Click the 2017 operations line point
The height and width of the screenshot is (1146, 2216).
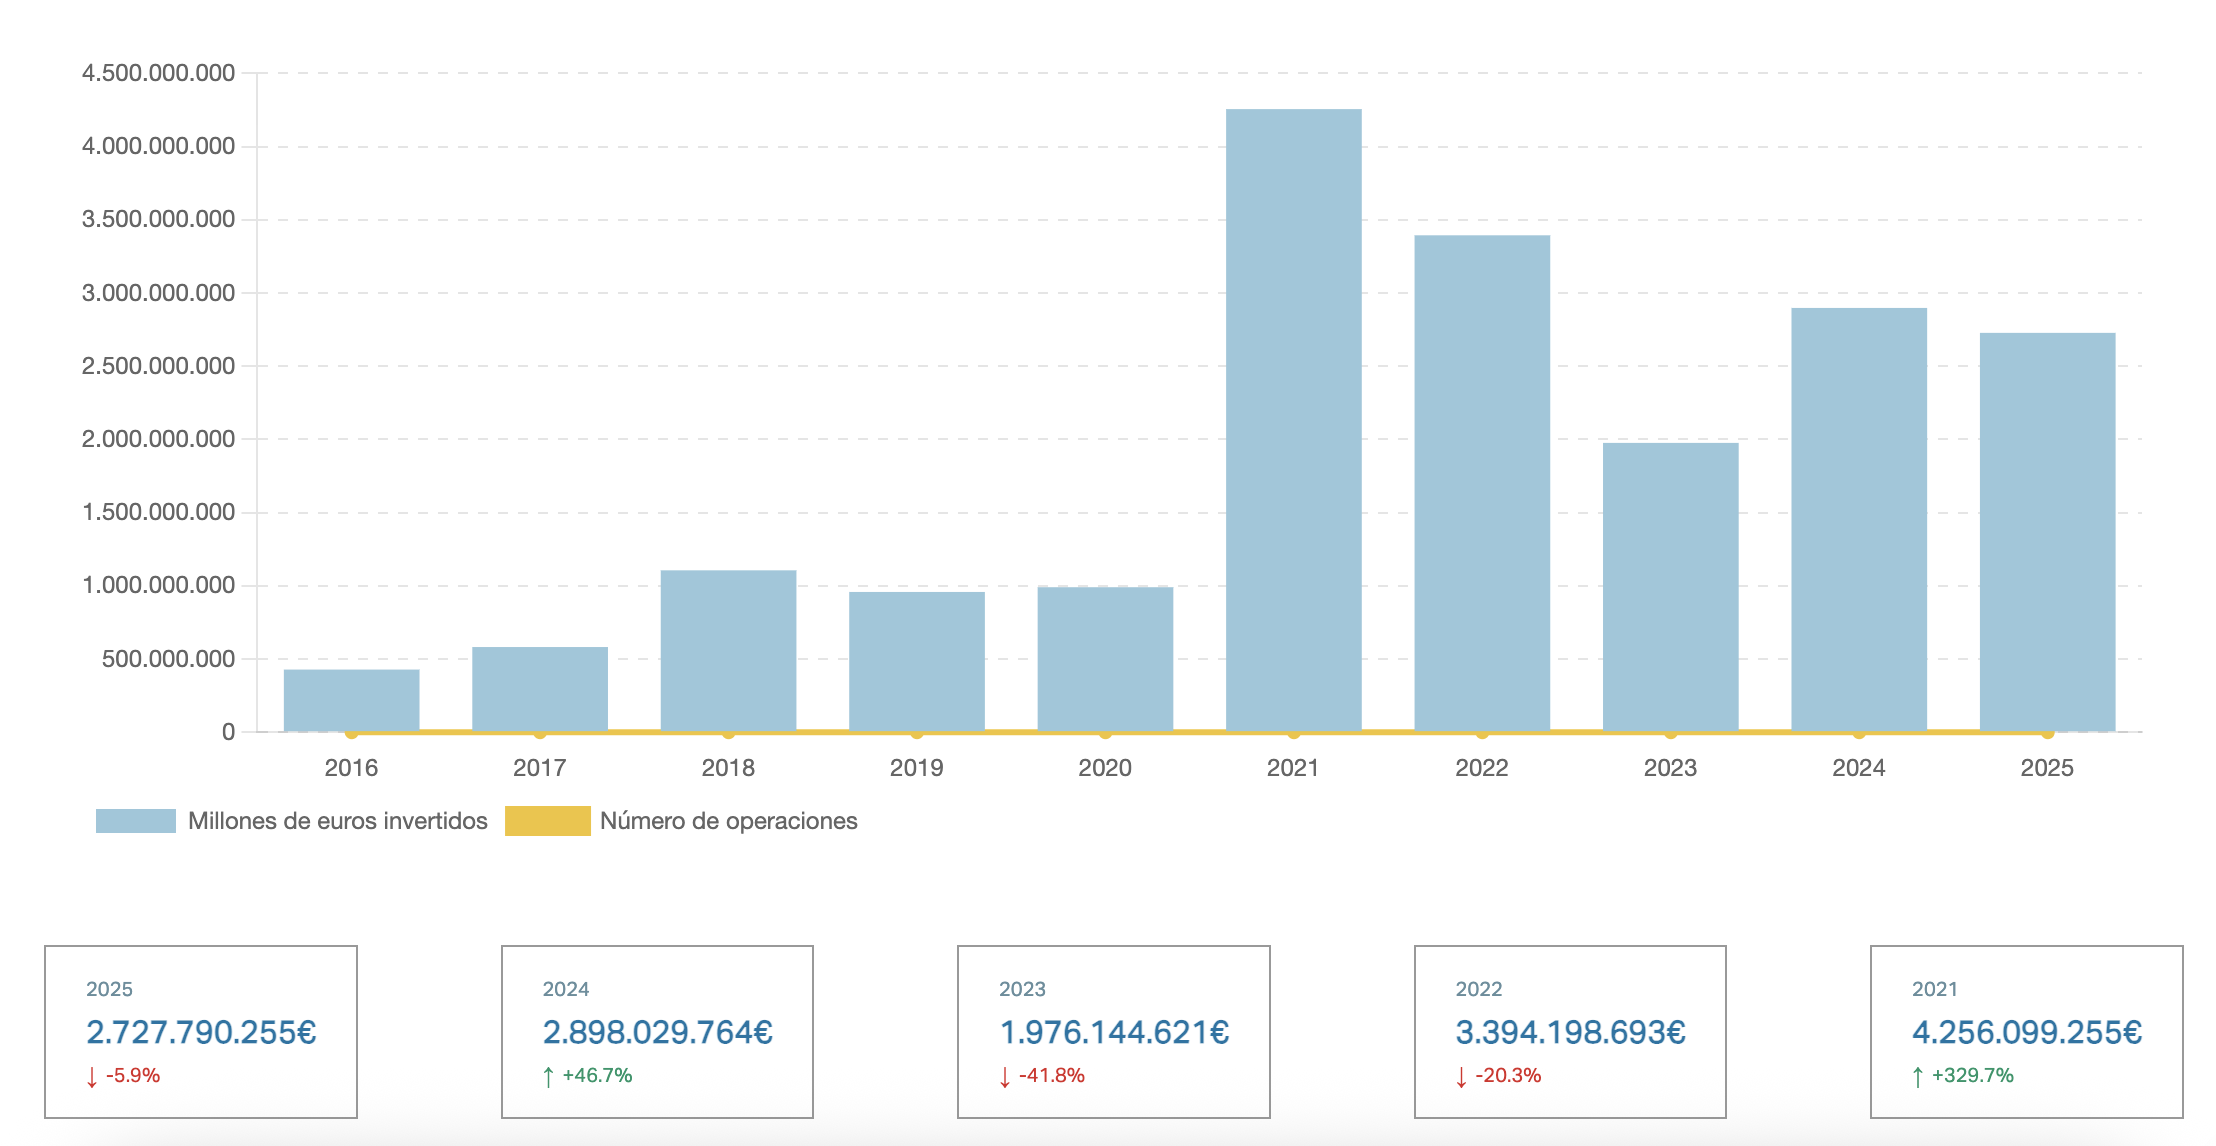tap(540, 733)
